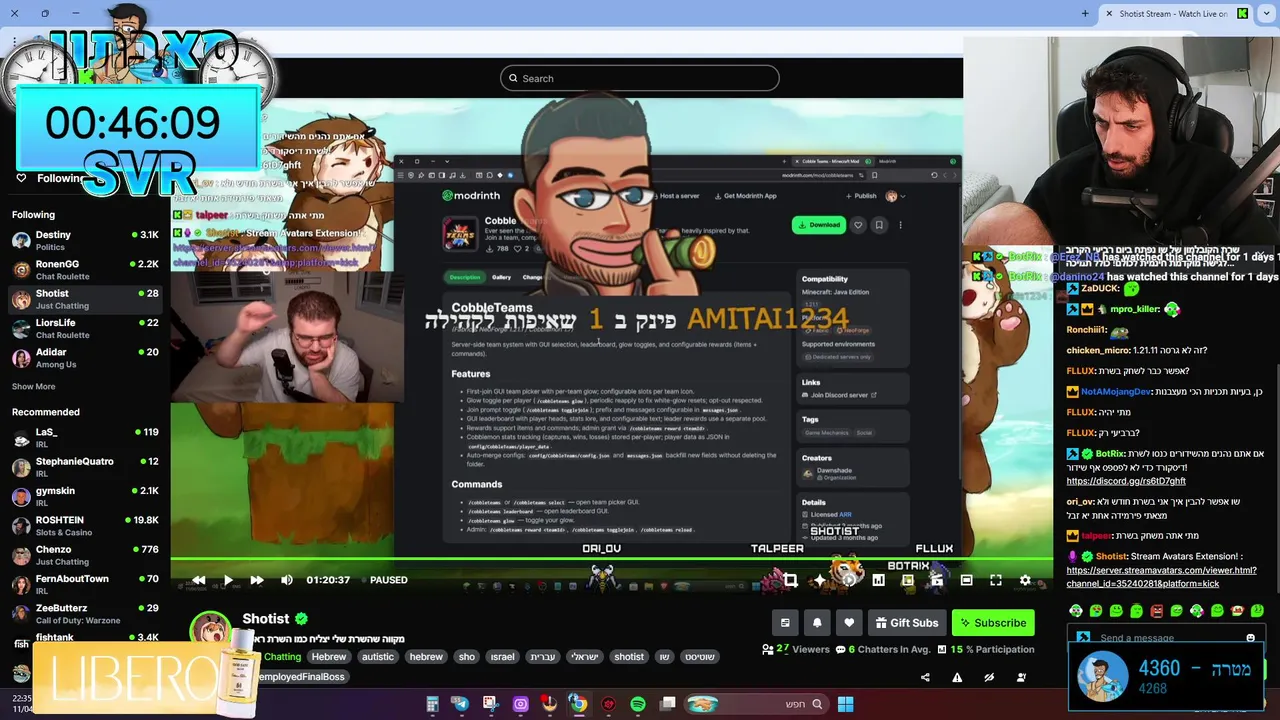Screen dimensions: 1280x720
Task: Open Windows Task View from taskbar
Action: 668,704
